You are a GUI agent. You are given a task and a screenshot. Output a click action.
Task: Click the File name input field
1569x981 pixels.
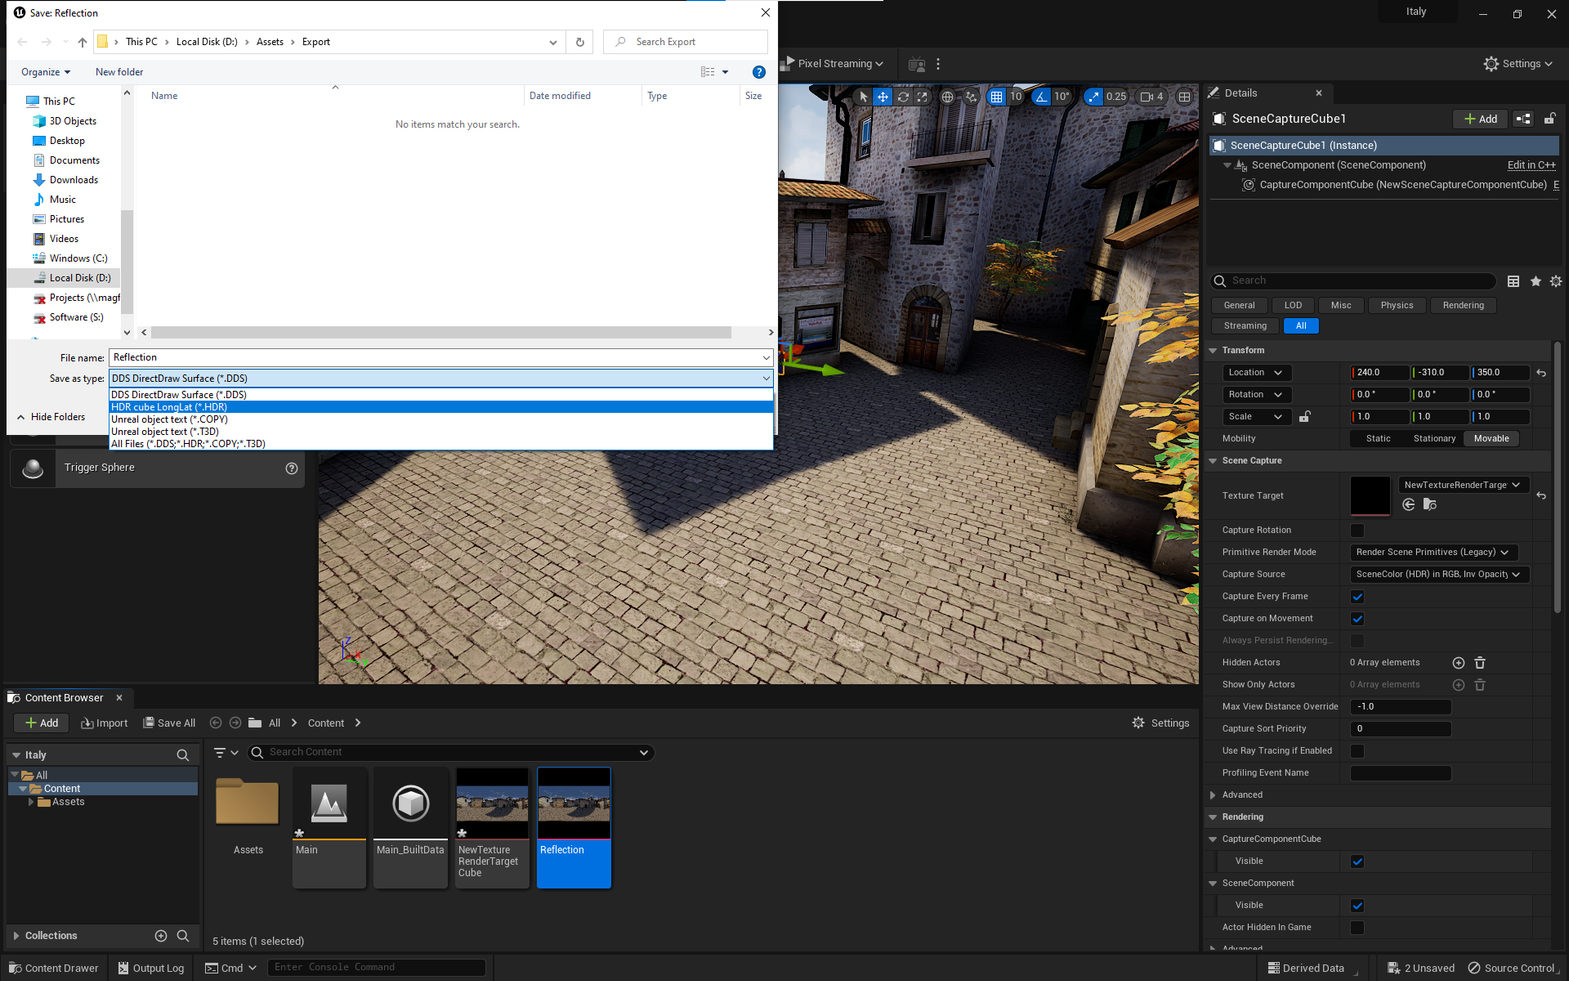[x=435, y=358]
